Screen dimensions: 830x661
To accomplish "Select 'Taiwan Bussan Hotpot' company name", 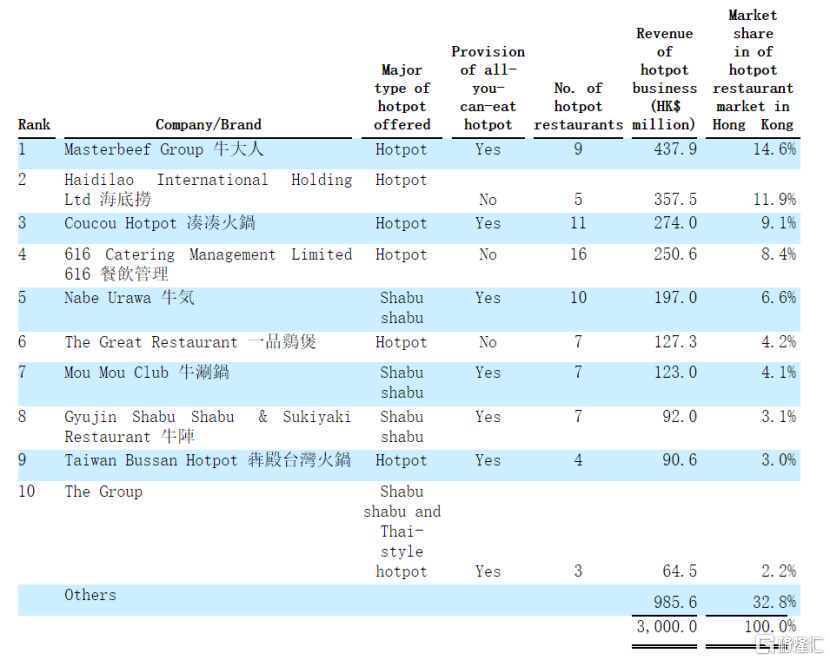I will (208, 460).
